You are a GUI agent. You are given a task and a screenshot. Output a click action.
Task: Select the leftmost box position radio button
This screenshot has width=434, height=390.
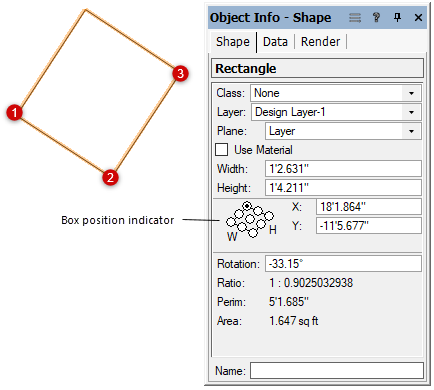231,222
